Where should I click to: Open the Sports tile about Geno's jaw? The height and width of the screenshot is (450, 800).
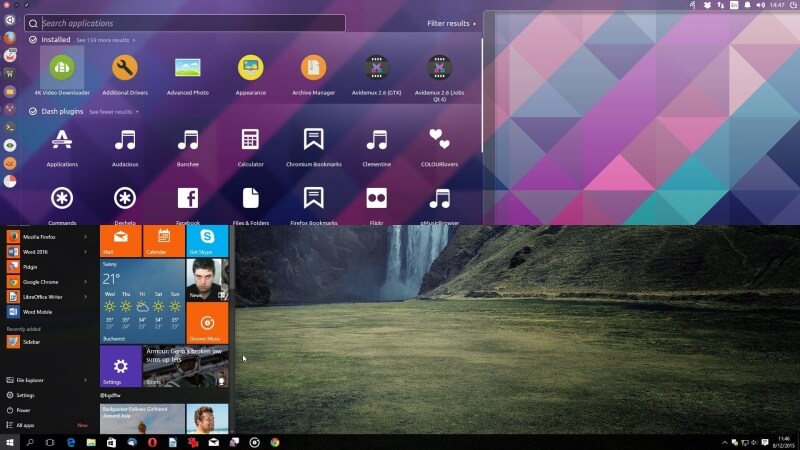(x=186, y=366)
